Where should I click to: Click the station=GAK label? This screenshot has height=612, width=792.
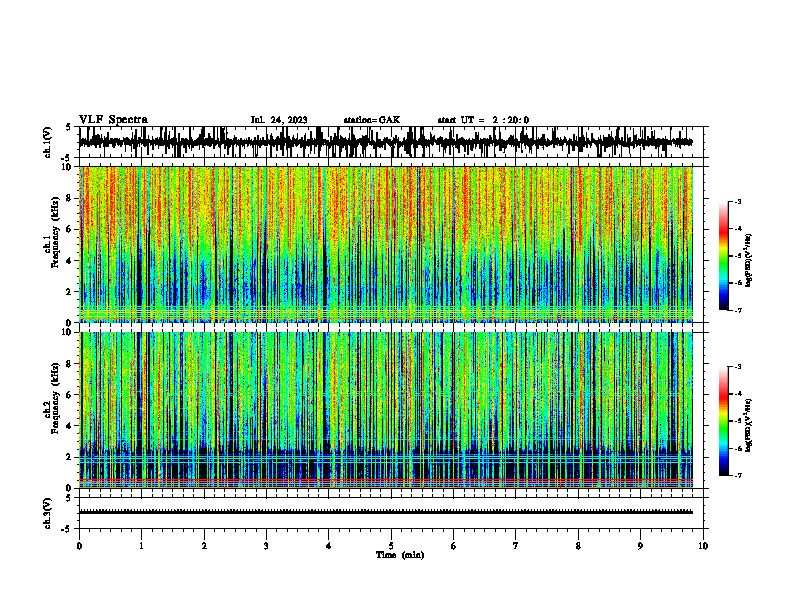372,120
